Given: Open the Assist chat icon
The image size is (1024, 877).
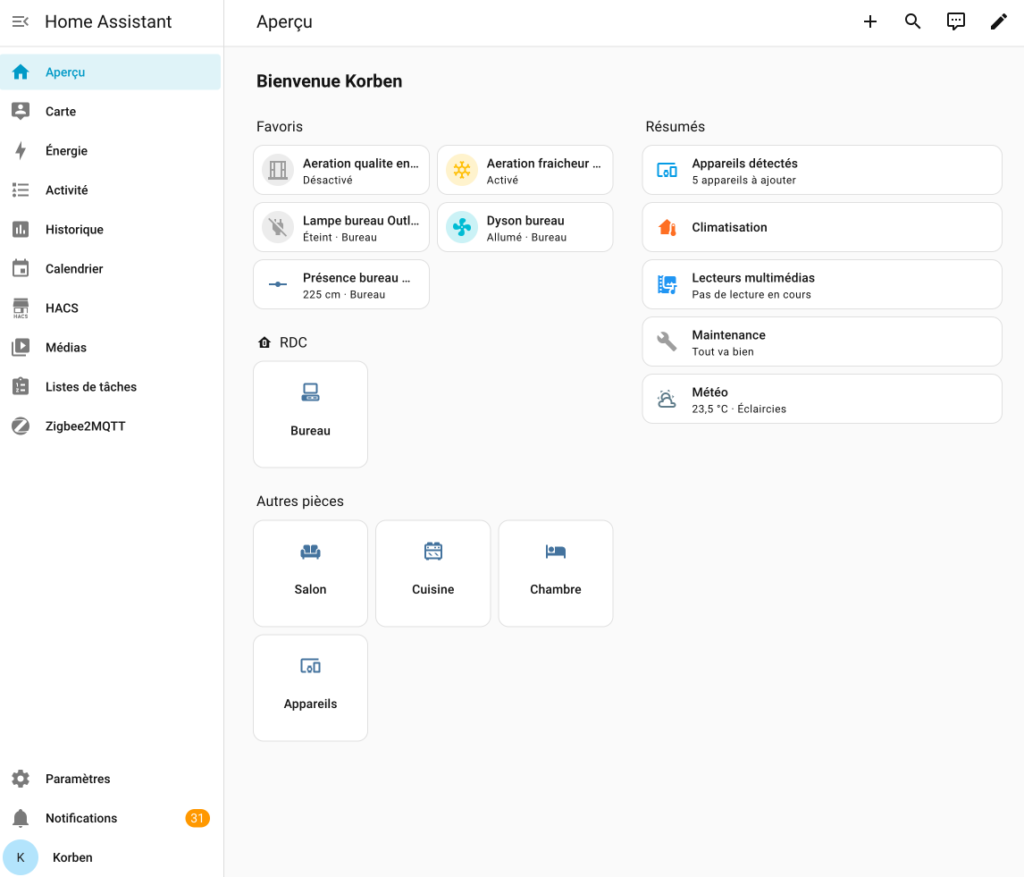Looking at the screenshot, I should (x=955, y=22).
